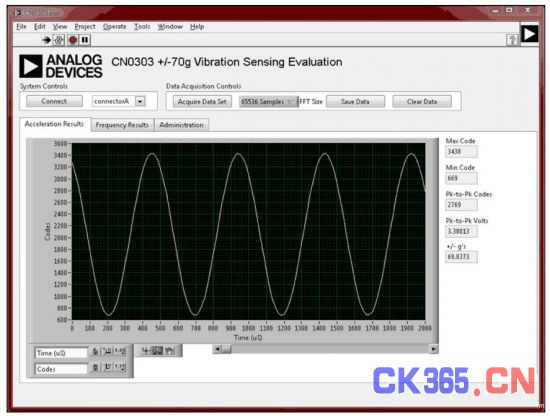Click the Save Data button

pos(355,102)
